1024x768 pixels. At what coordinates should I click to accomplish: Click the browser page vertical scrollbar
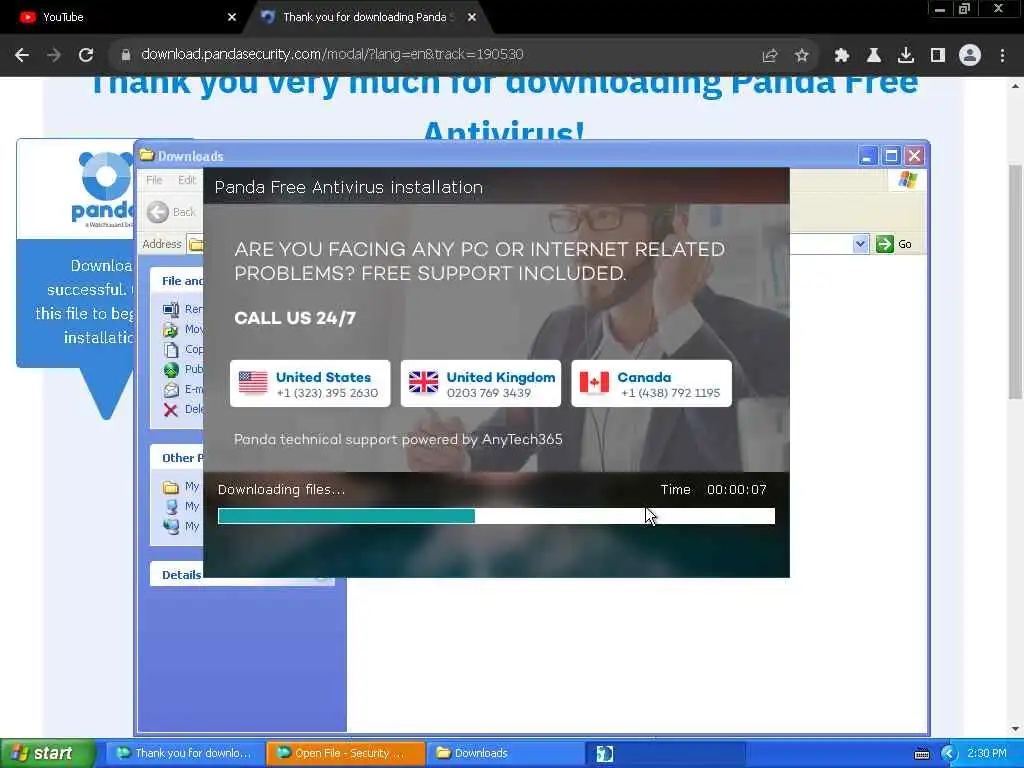(x=1015, y=281)
